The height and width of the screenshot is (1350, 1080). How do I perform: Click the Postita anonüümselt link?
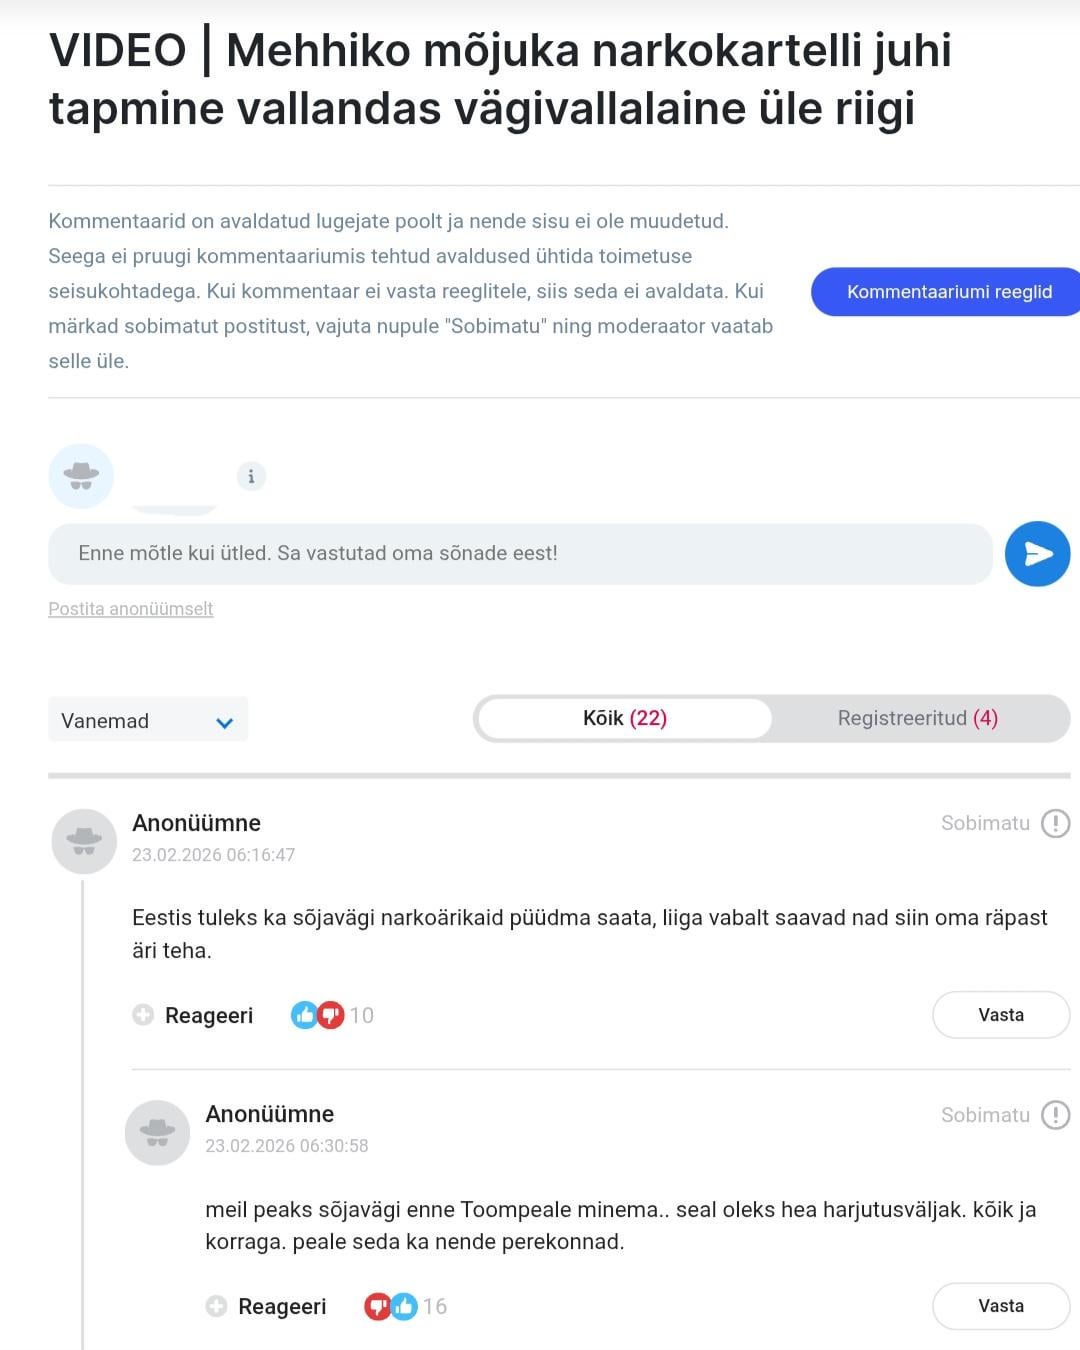click(x=131, y=609)
